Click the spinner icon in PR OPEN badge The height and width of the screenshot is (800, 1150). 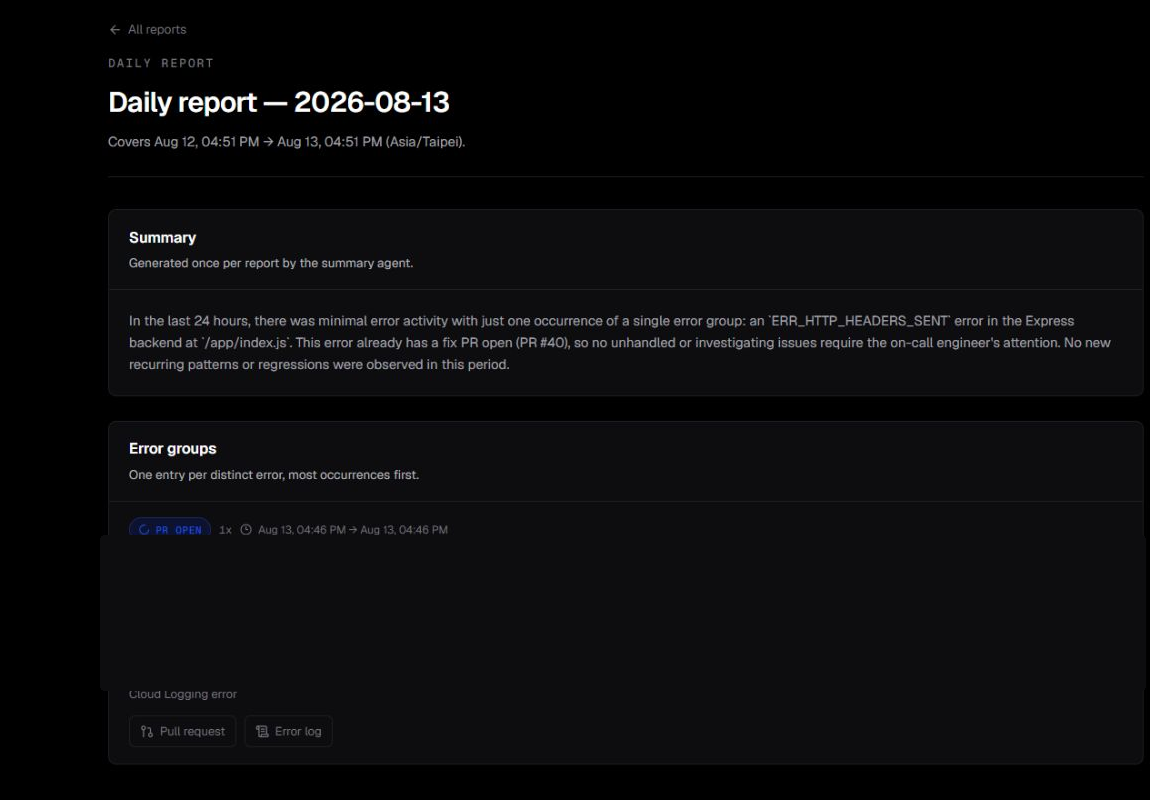click(144, 529)
